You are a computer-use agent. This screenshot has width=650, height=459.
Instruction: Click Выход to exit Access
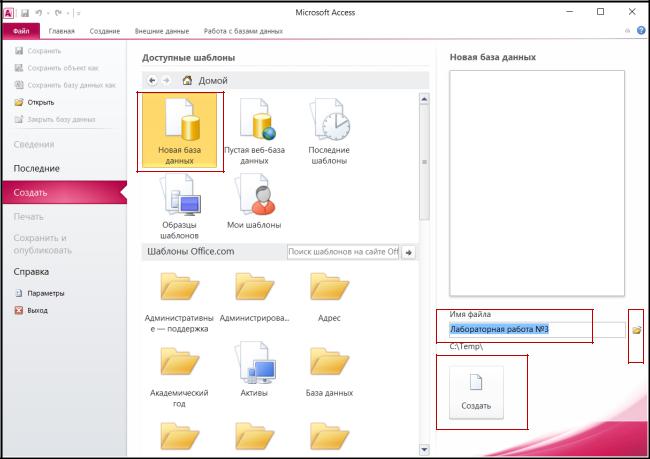(x=32, y=310)
